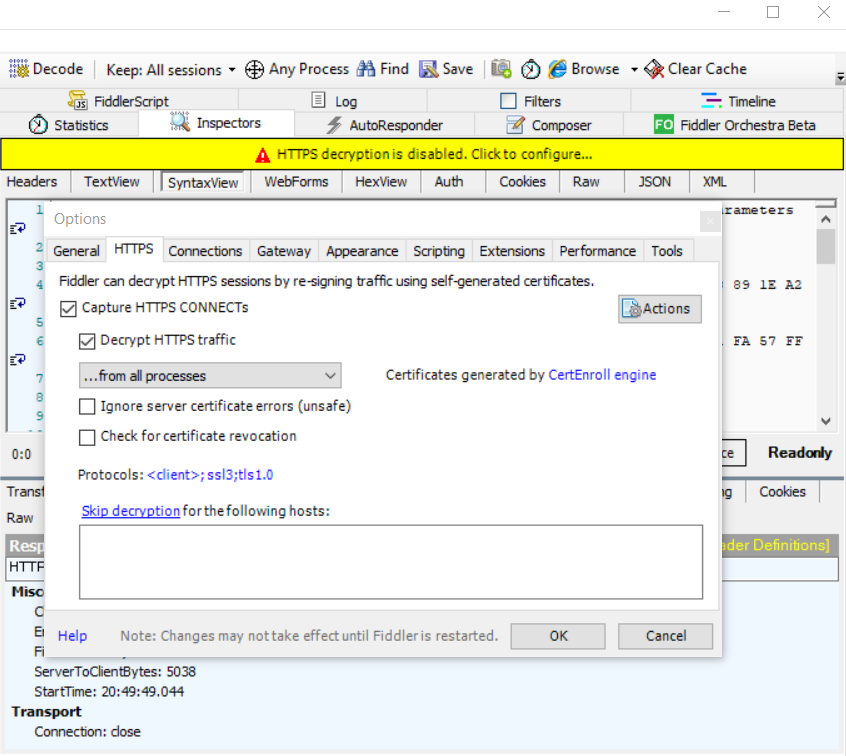Viewport: 846px width, 756px height.
Task: Click the Save toolbar icon
Action: click(428, 69)
